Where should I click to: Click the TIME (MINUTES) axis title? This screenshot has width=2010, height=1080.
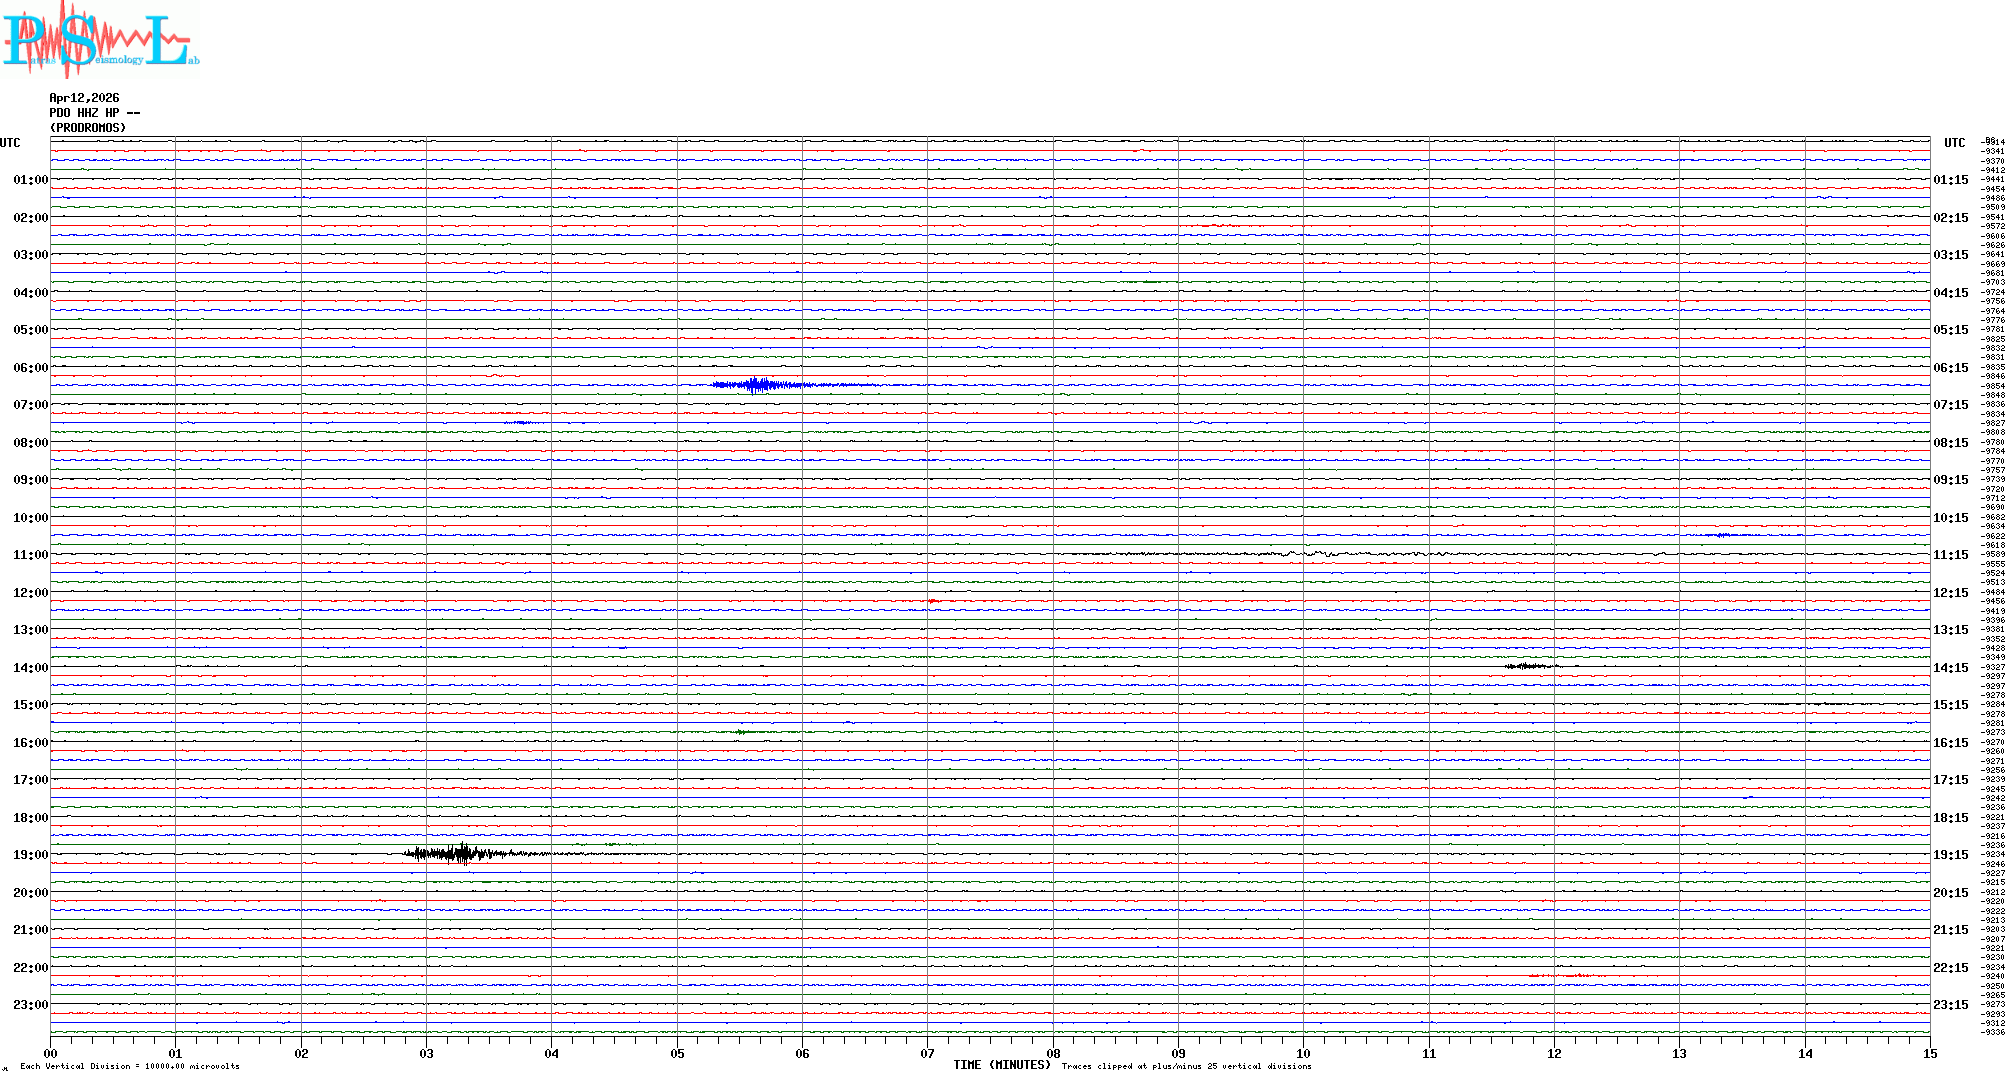coord(1001,1065)
